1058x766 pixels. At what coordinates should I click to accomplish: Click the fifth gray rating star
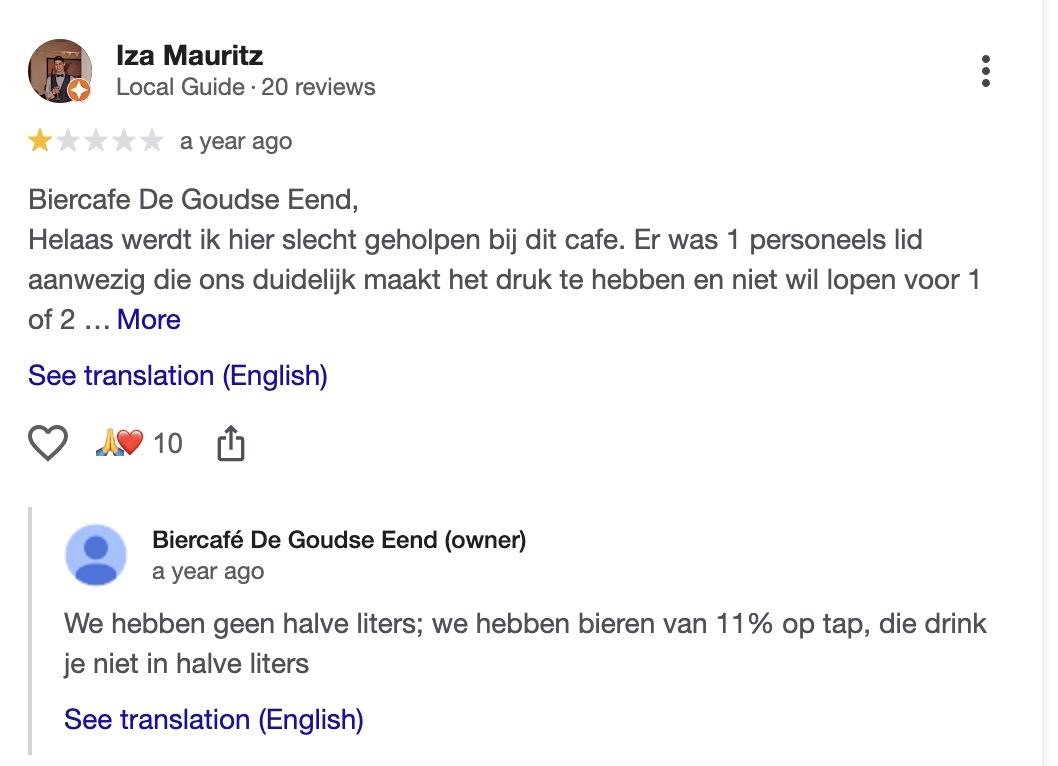coord(152,141)
